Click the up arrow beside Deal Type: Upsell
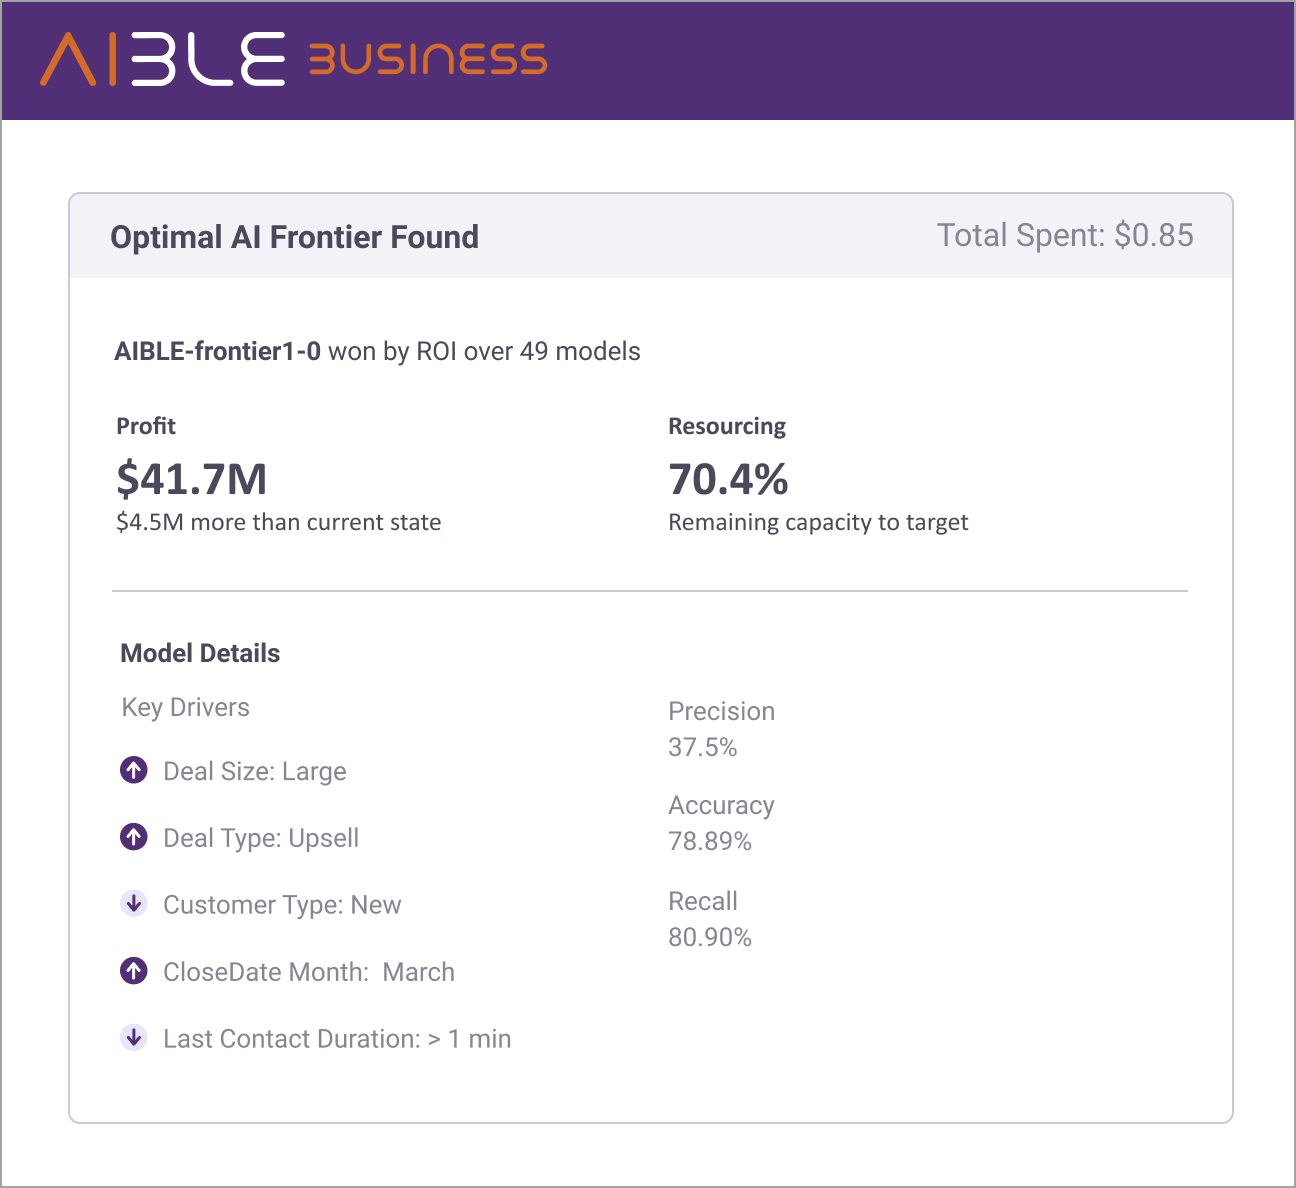 pyautogui.click(x=134, y=837)
